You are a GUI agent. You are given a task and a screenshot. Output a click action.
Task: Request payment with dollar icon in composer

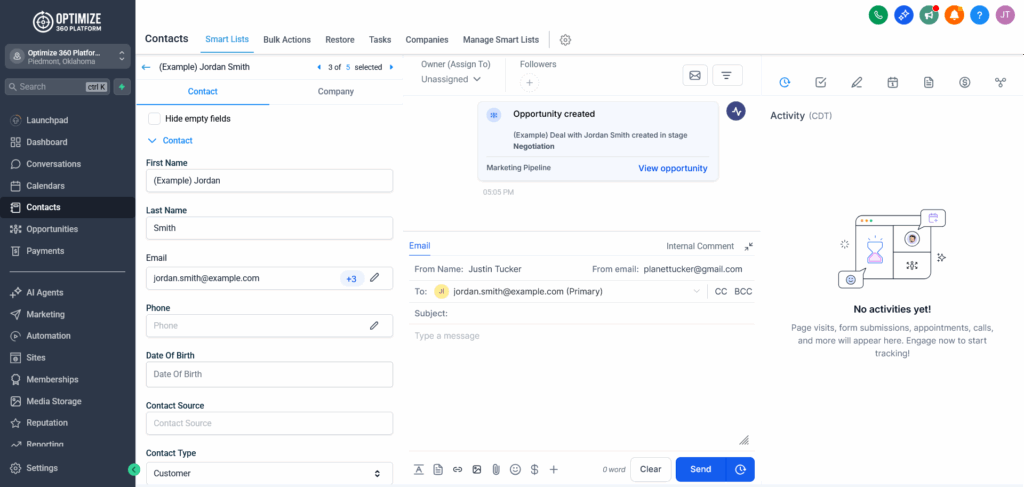pos(534,469)
